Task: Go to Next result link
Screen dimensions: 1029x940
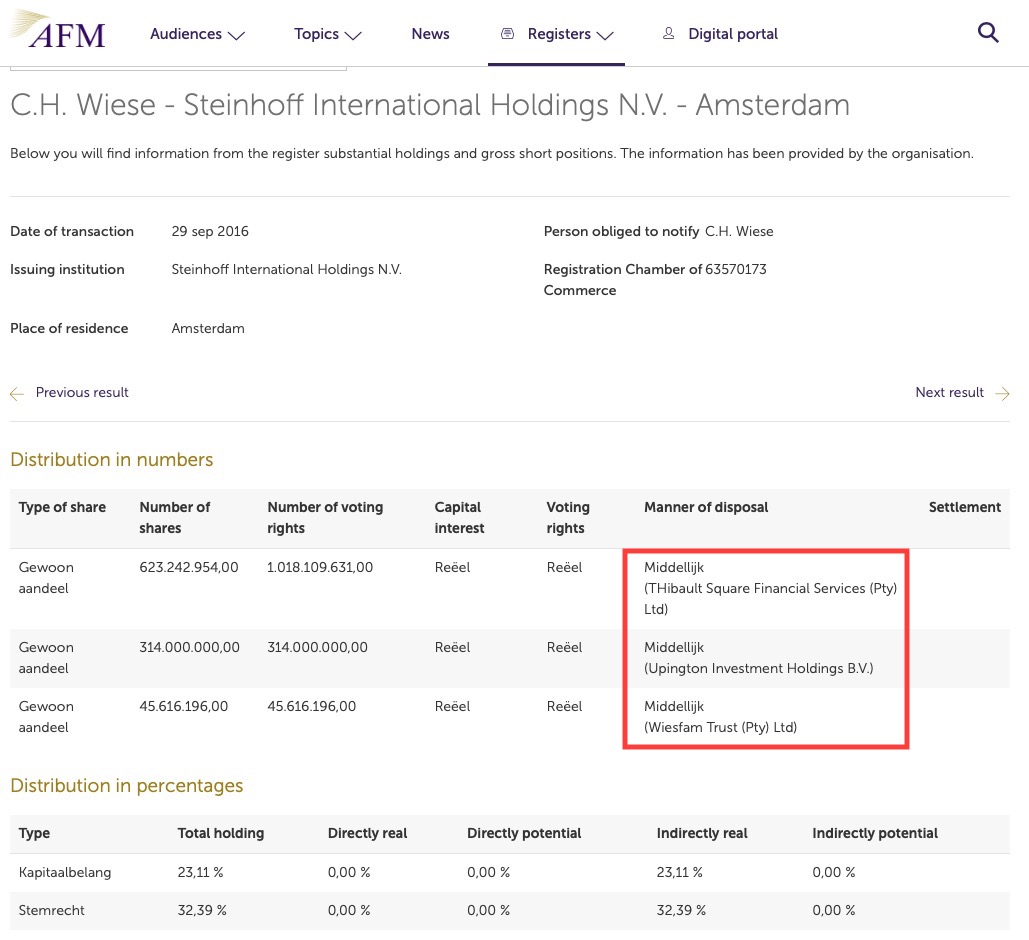Action: pyautogui.click(x=949, y=393)
